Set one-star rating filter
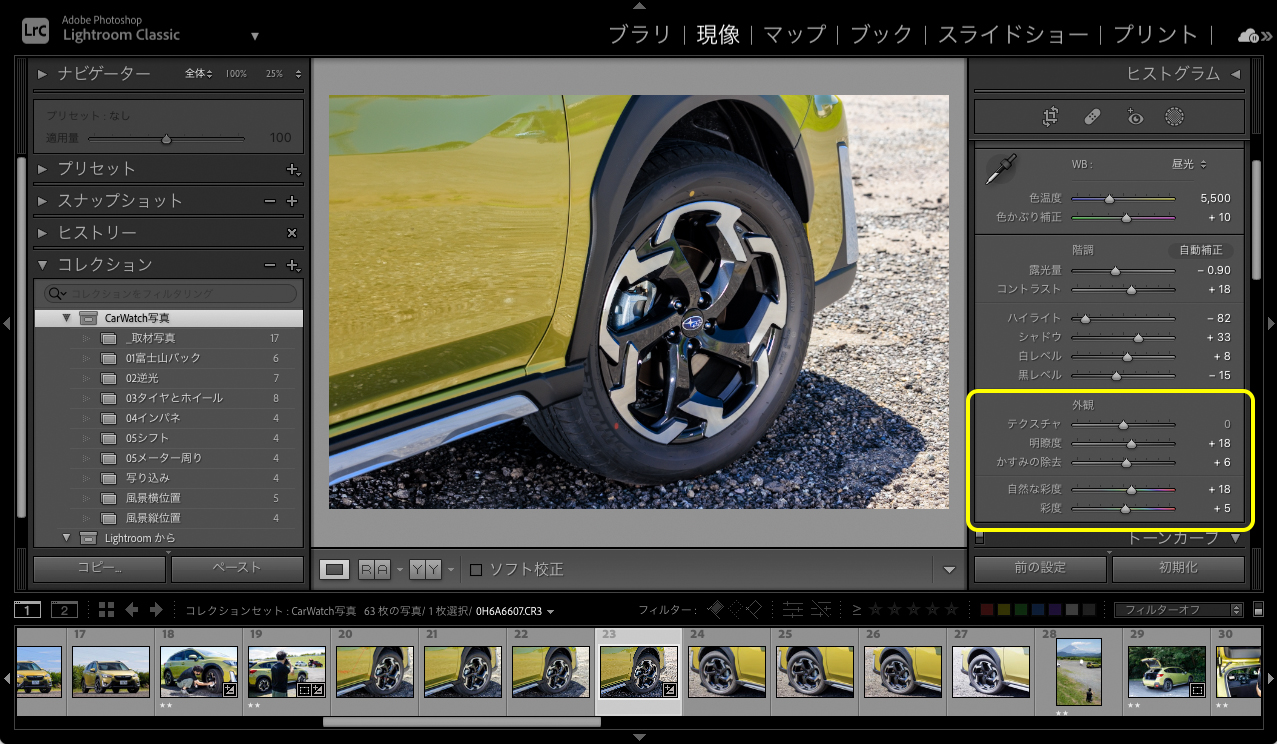 point(876,609)
